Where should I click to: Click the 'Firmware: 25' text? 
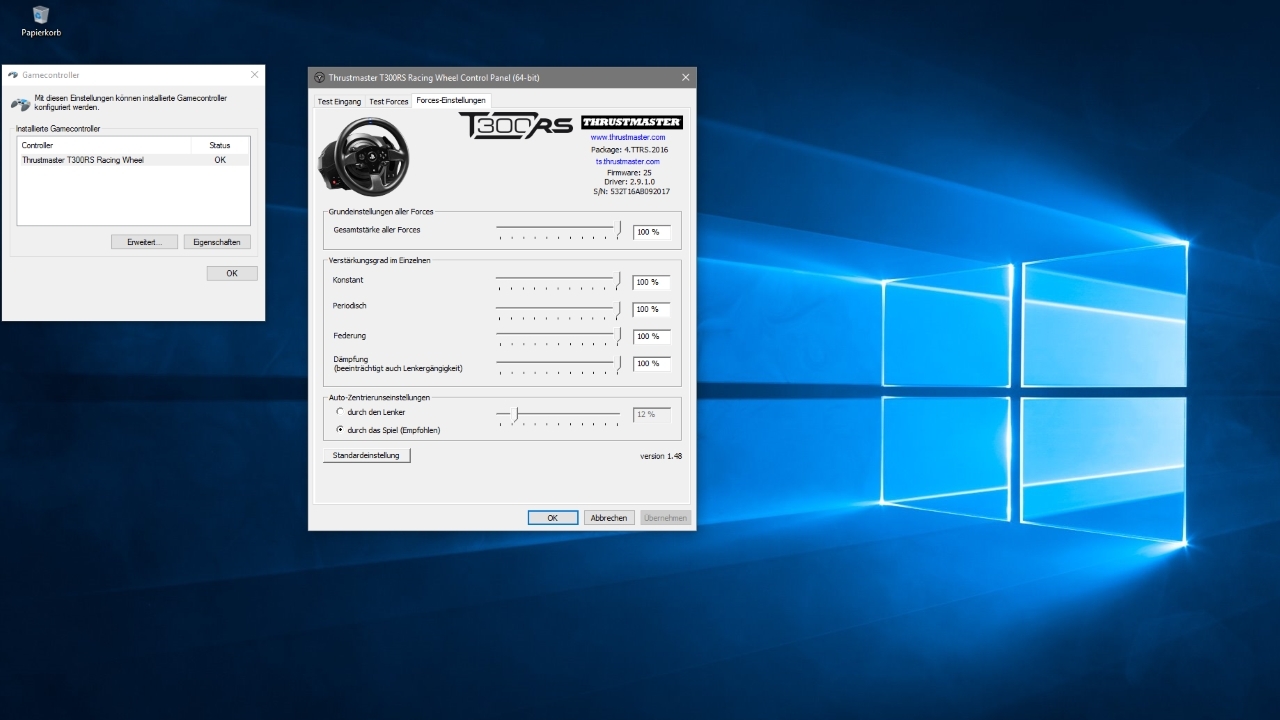click(629, 172)
